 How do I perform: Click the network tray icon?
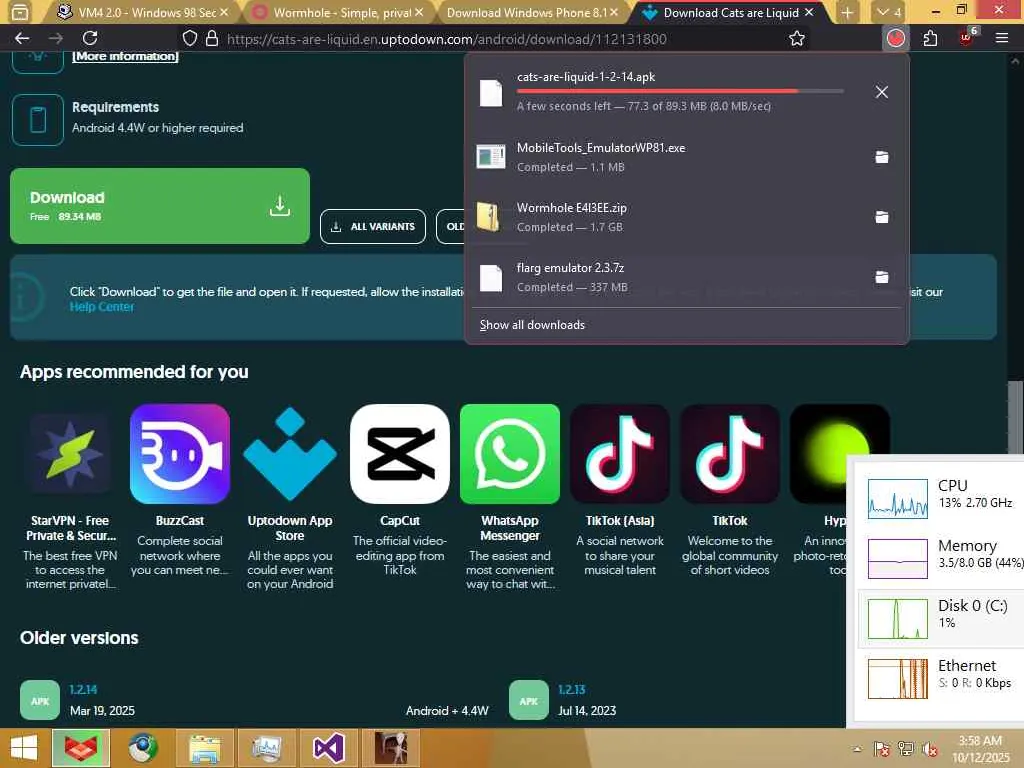coord(905,749)
